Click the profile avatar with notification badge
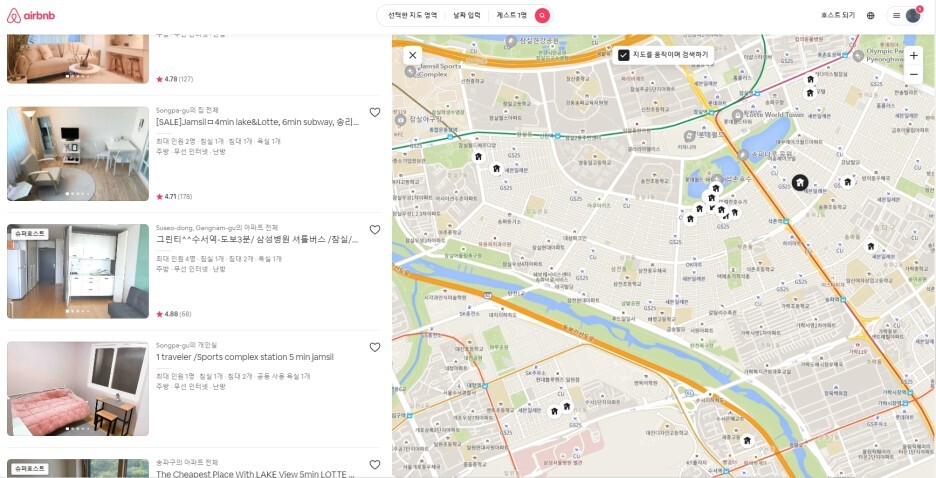 point(913,16)
